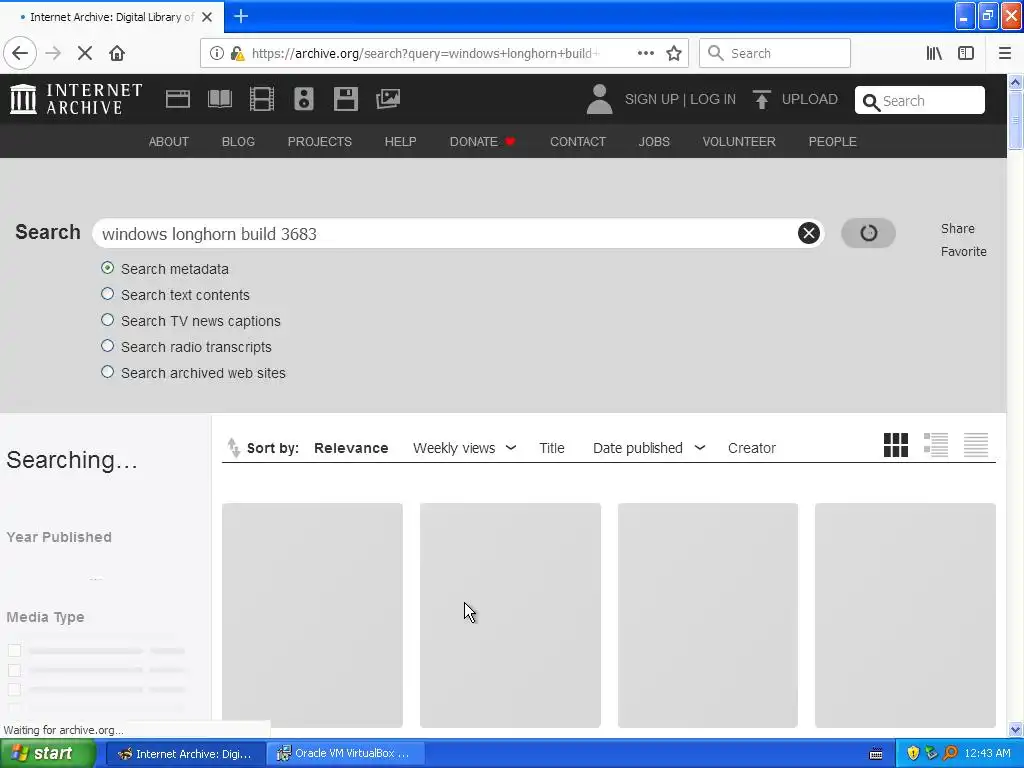The image size is (1024, 768).
Task: Open the DONATE menu item
Action: [482, 141]
